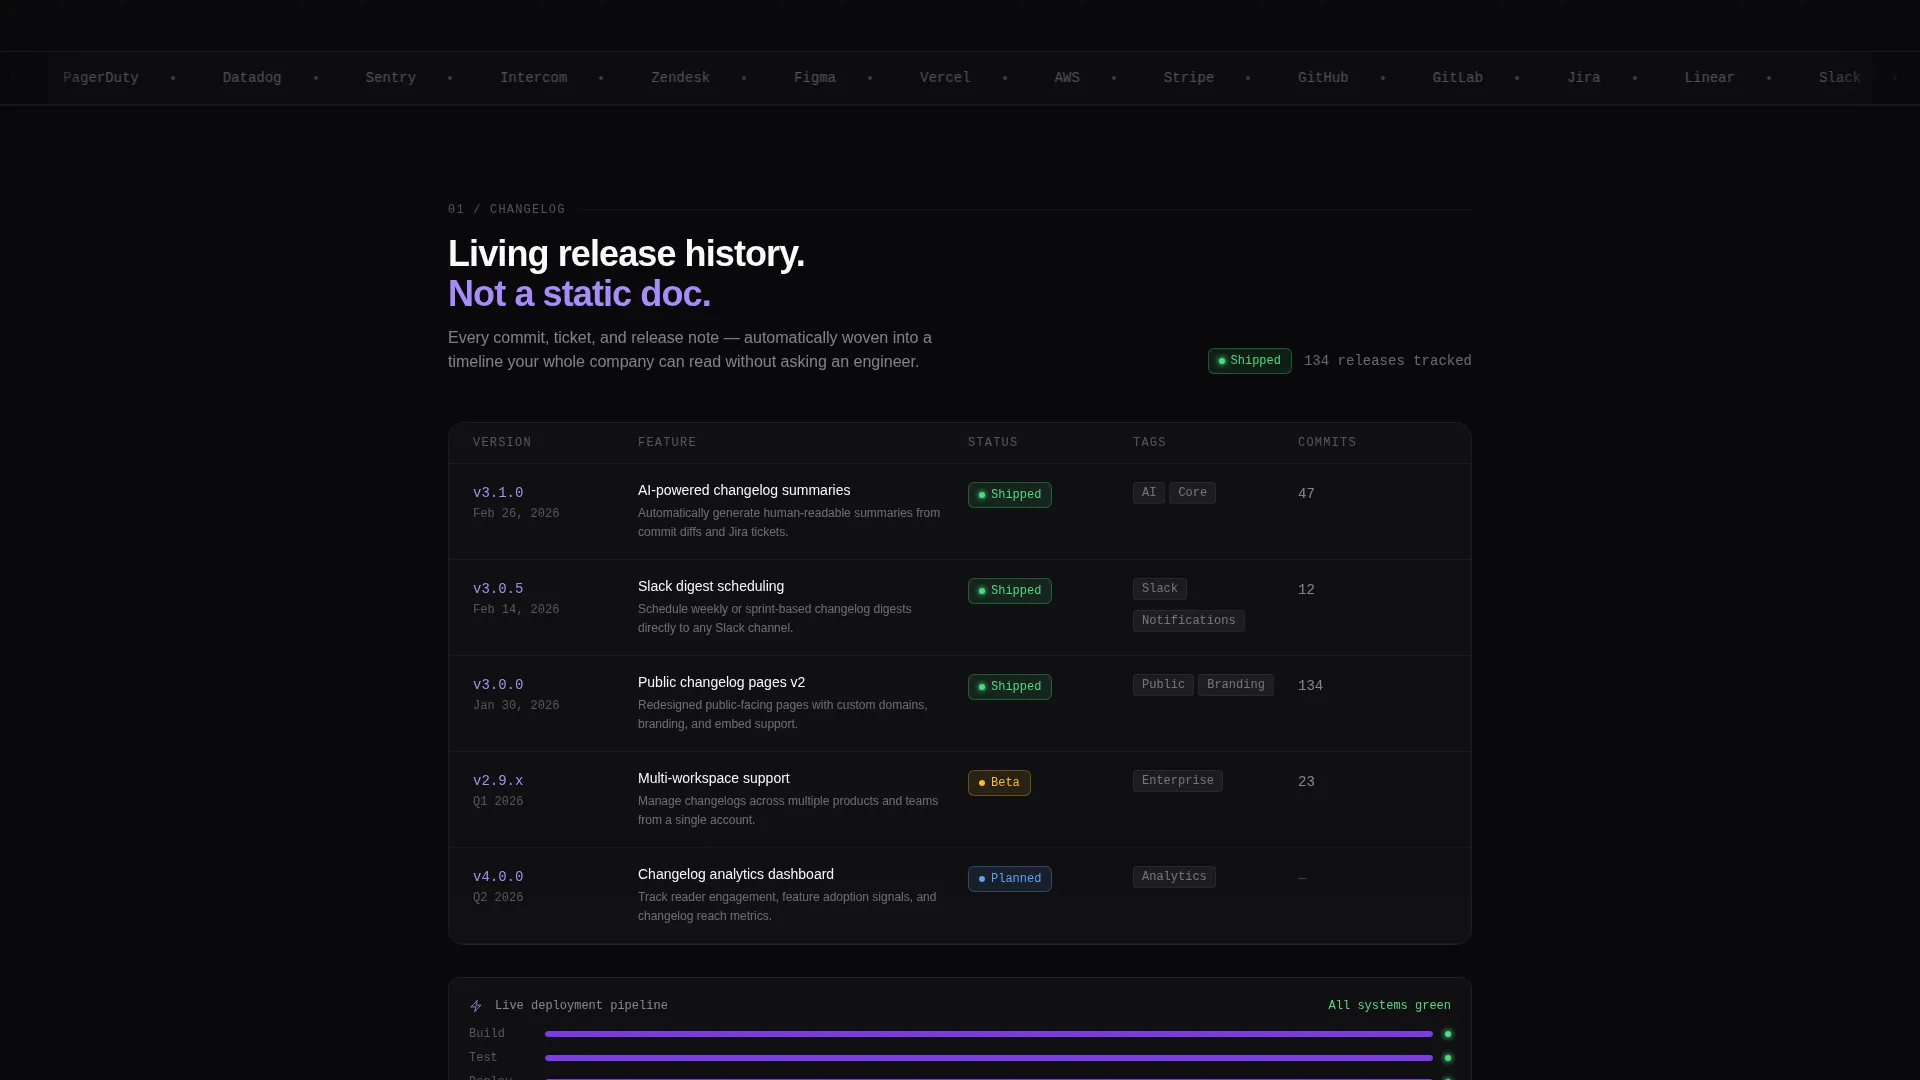Click commit count 23
Viewport: 1920px width, 1080px height.
click(x=1306, y=782)
